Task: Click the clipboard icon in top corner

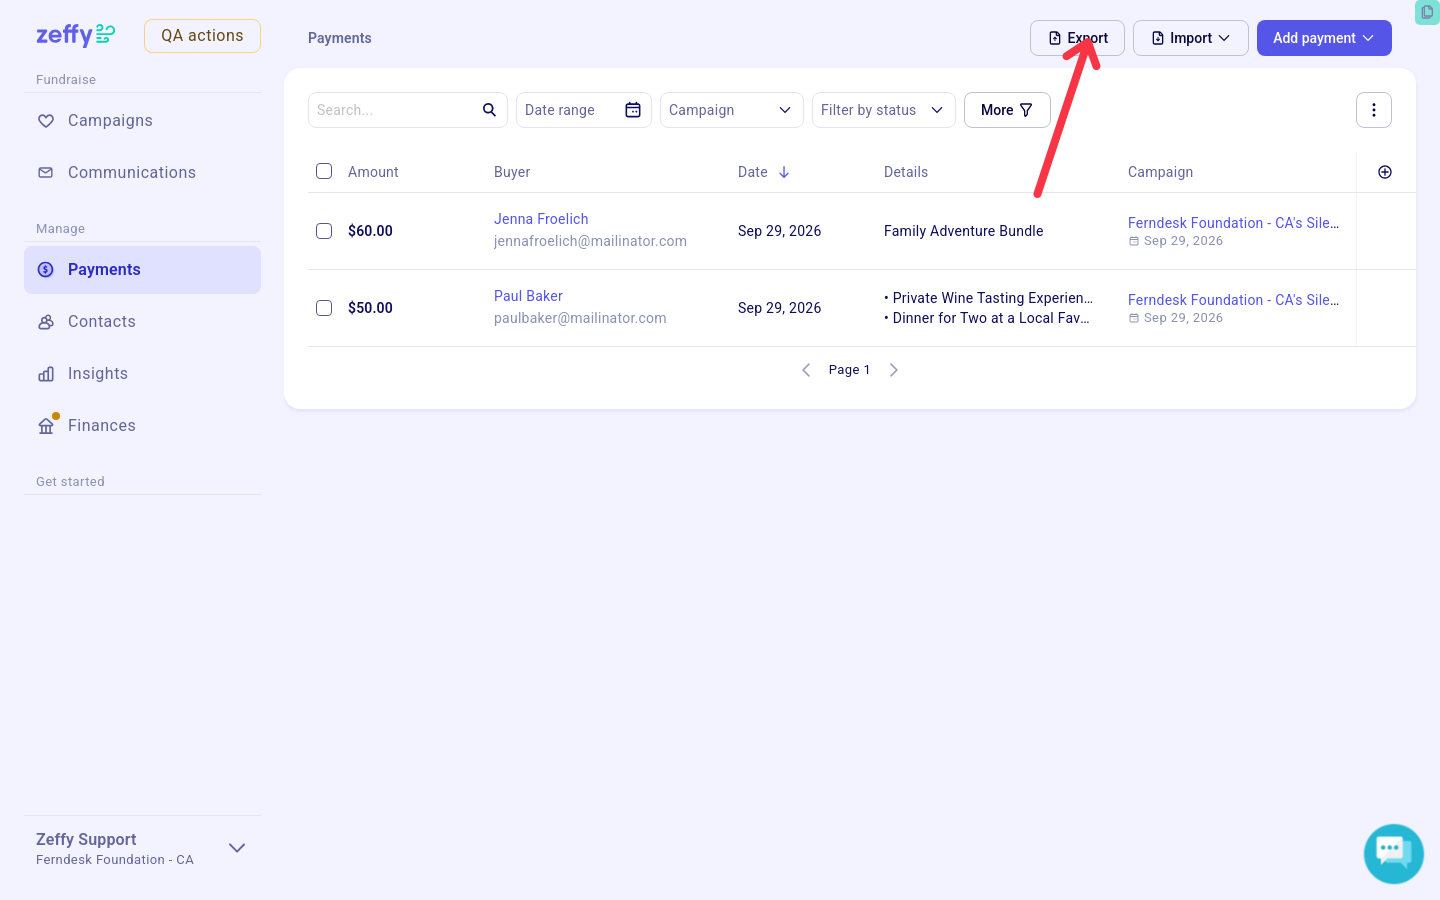Action: click(x=1427, y=12)
